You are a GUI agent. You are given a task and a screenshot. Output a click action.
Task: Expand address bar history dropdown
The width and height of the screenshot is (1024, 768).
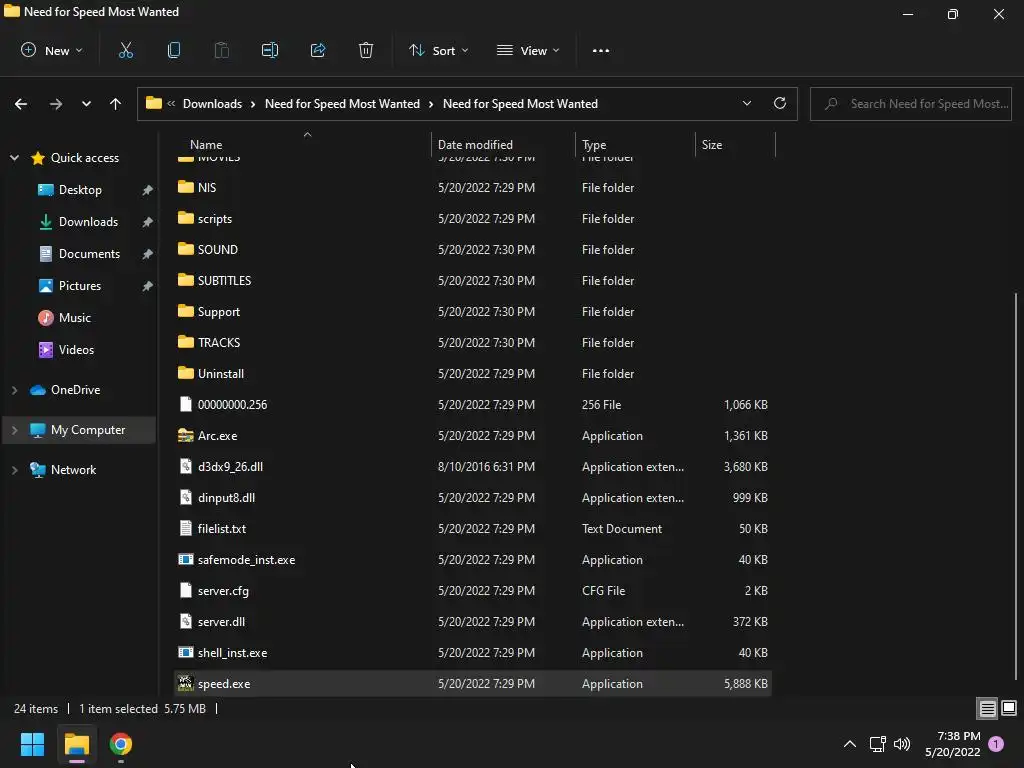(746, 103)
